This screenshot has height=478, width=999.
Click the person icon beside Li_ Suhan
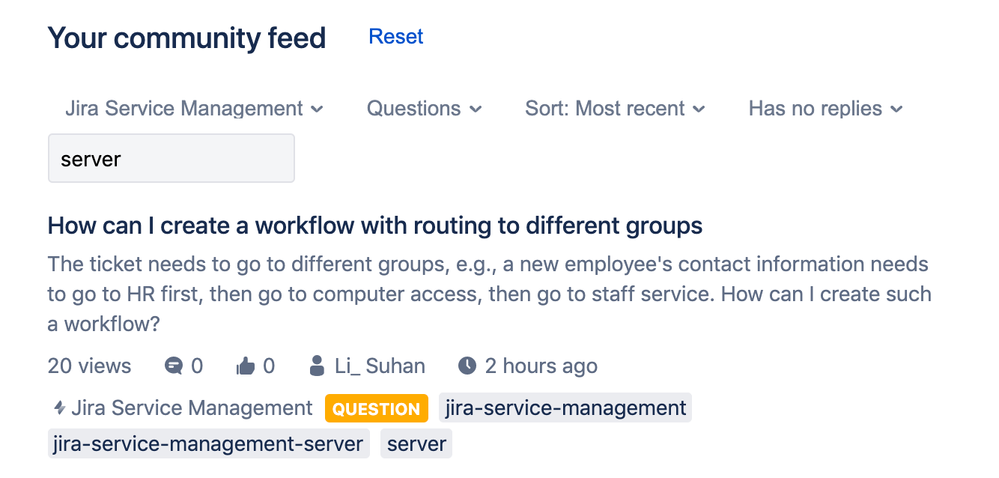tap(315, 366)
